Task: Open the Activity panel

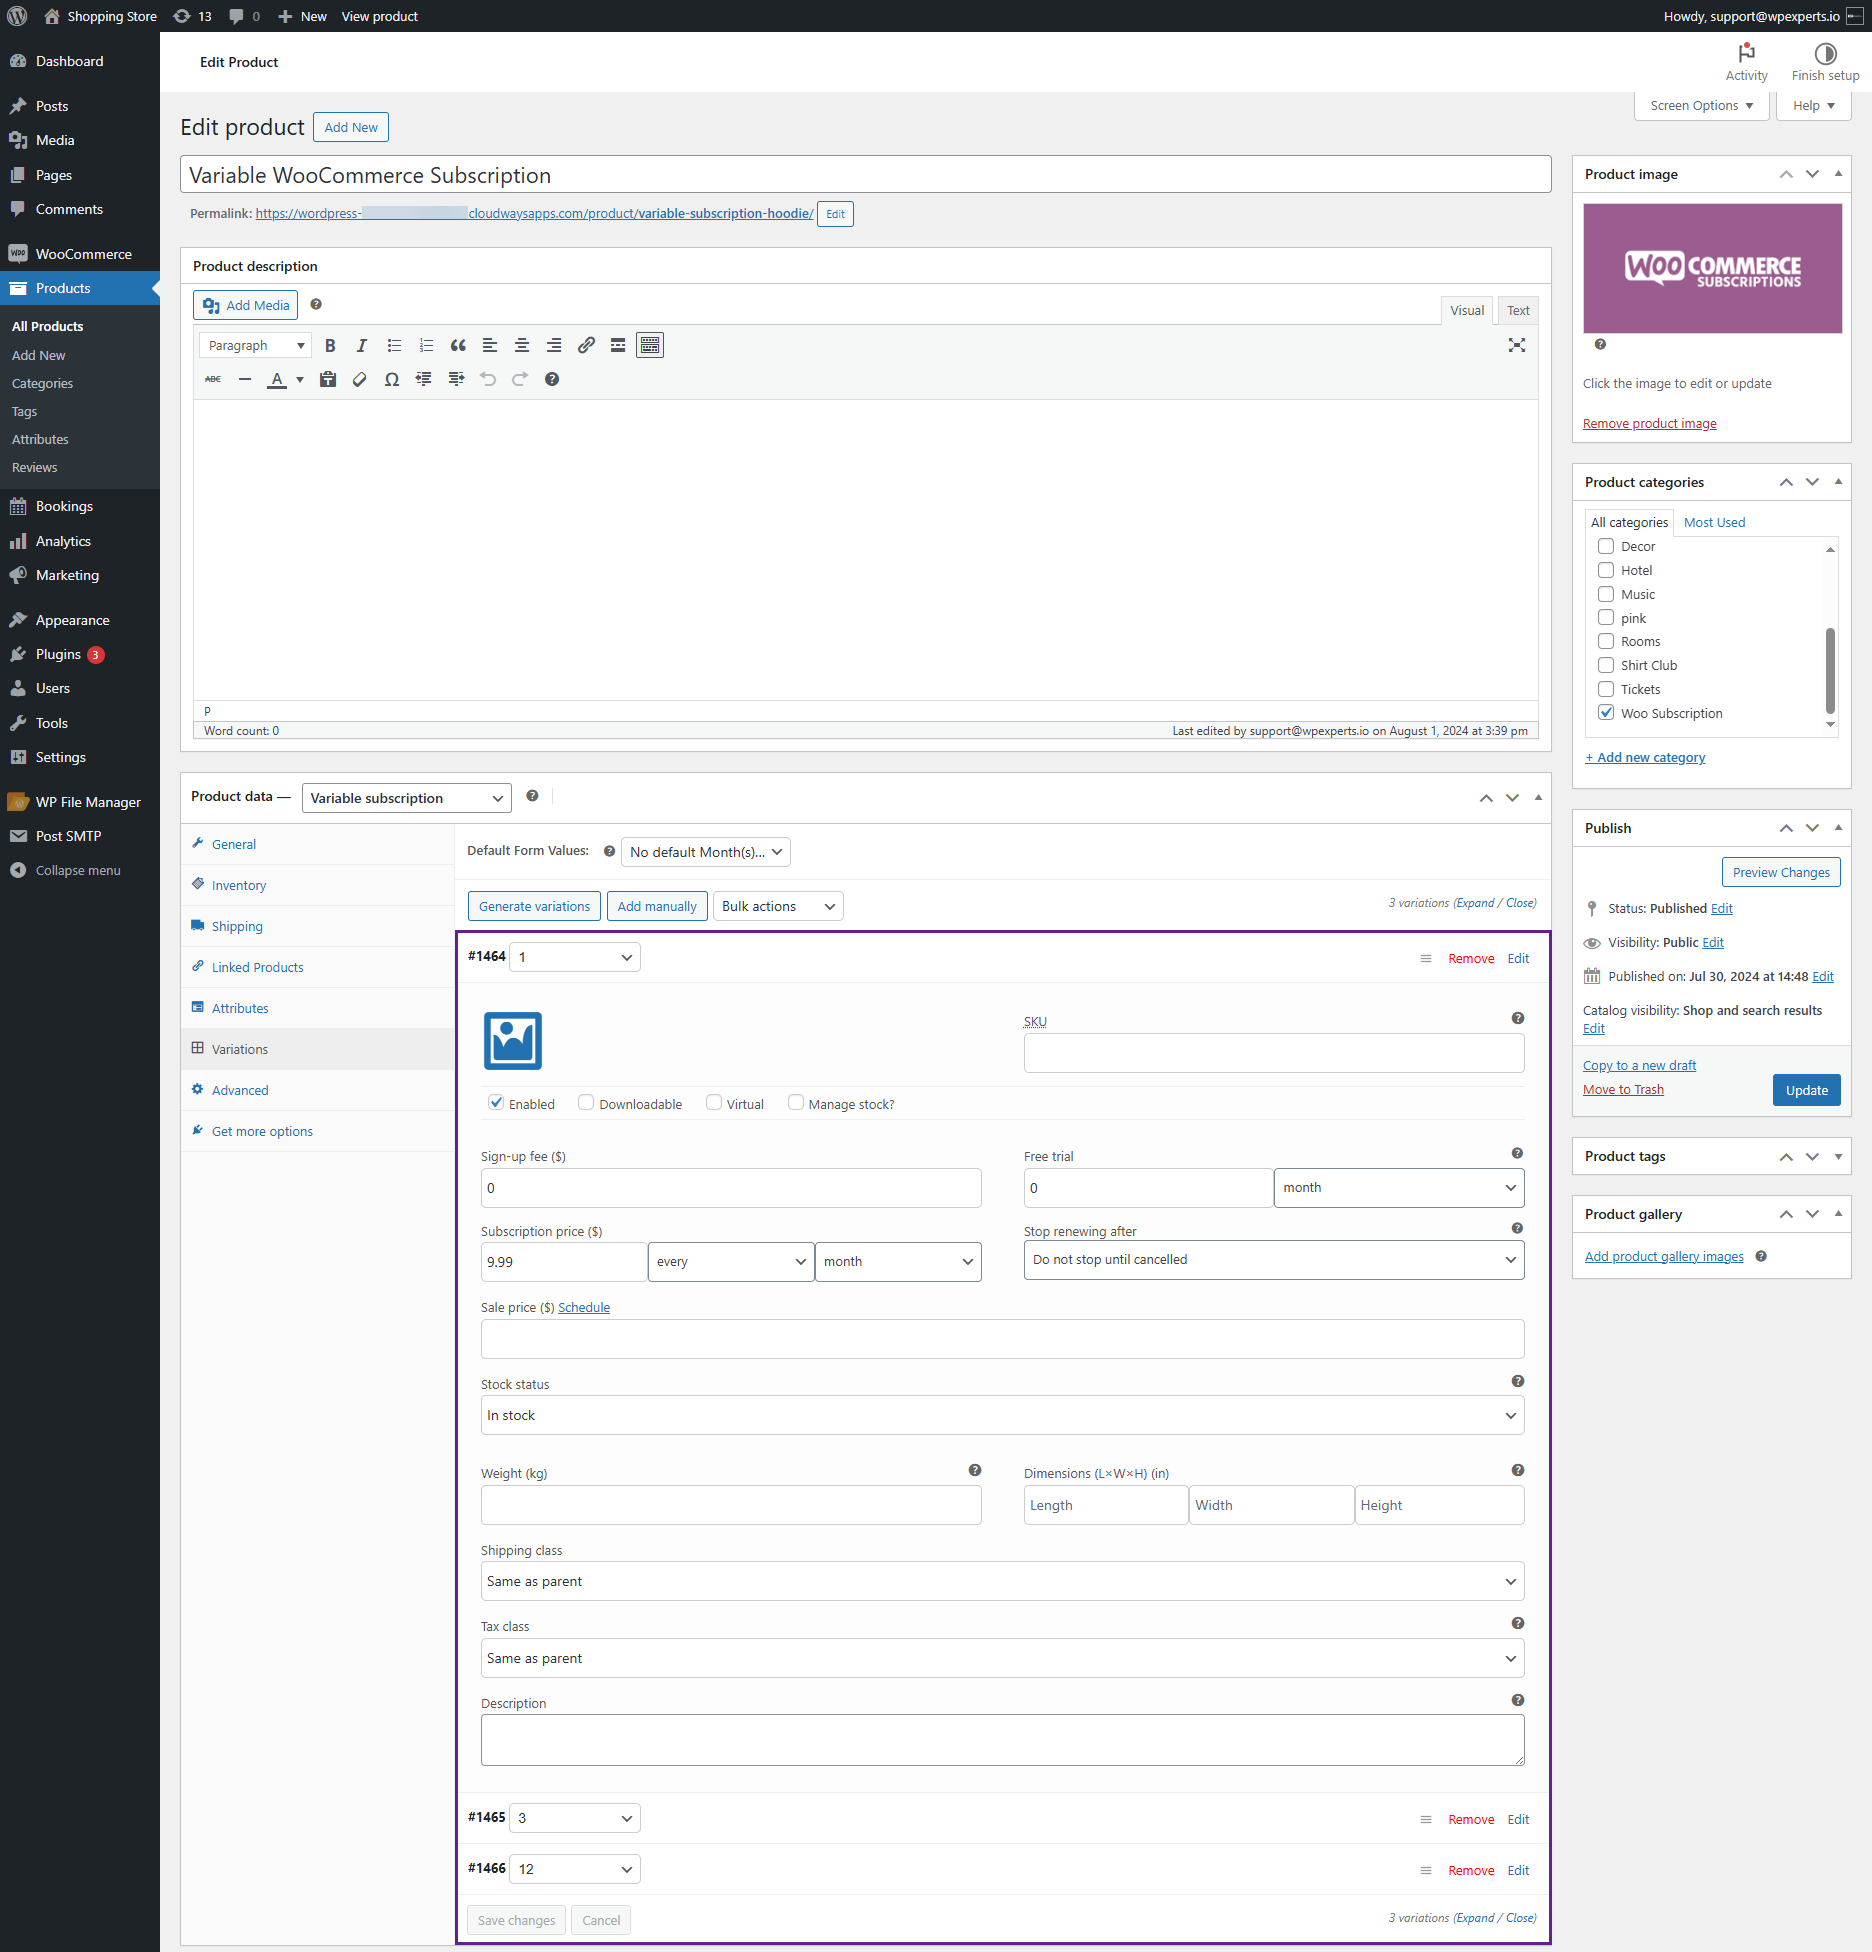Action: coord(1746,62)
